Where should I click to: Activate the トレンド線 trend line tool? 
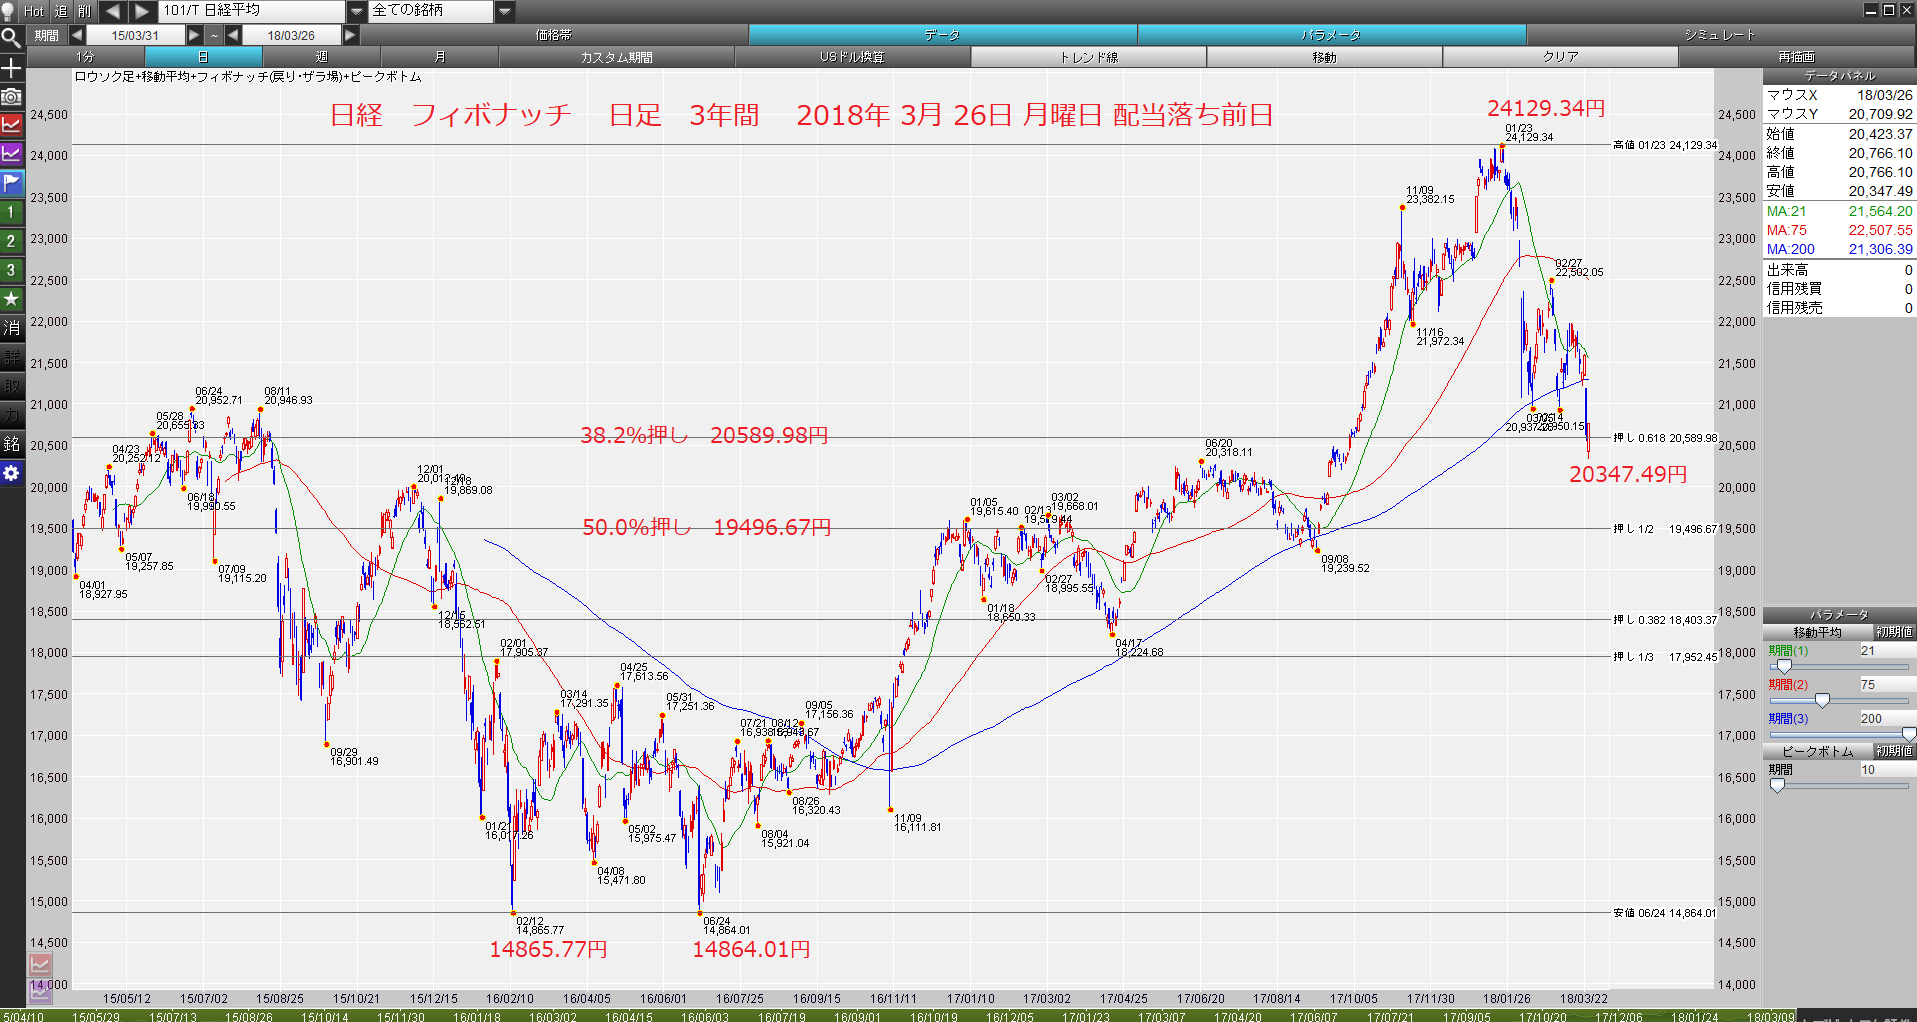tap(1089, 57)
